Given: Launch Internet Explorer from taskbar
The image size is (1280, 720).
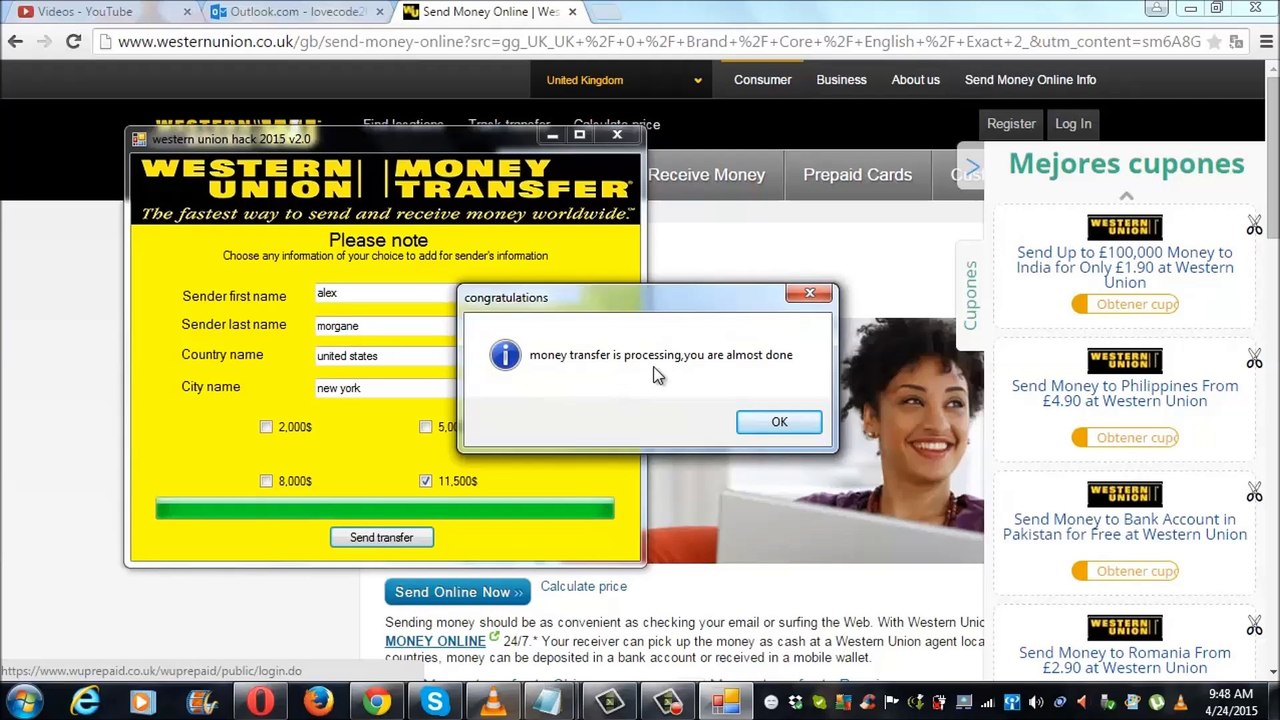Looking at the screenshot, I should click(85, 702).
